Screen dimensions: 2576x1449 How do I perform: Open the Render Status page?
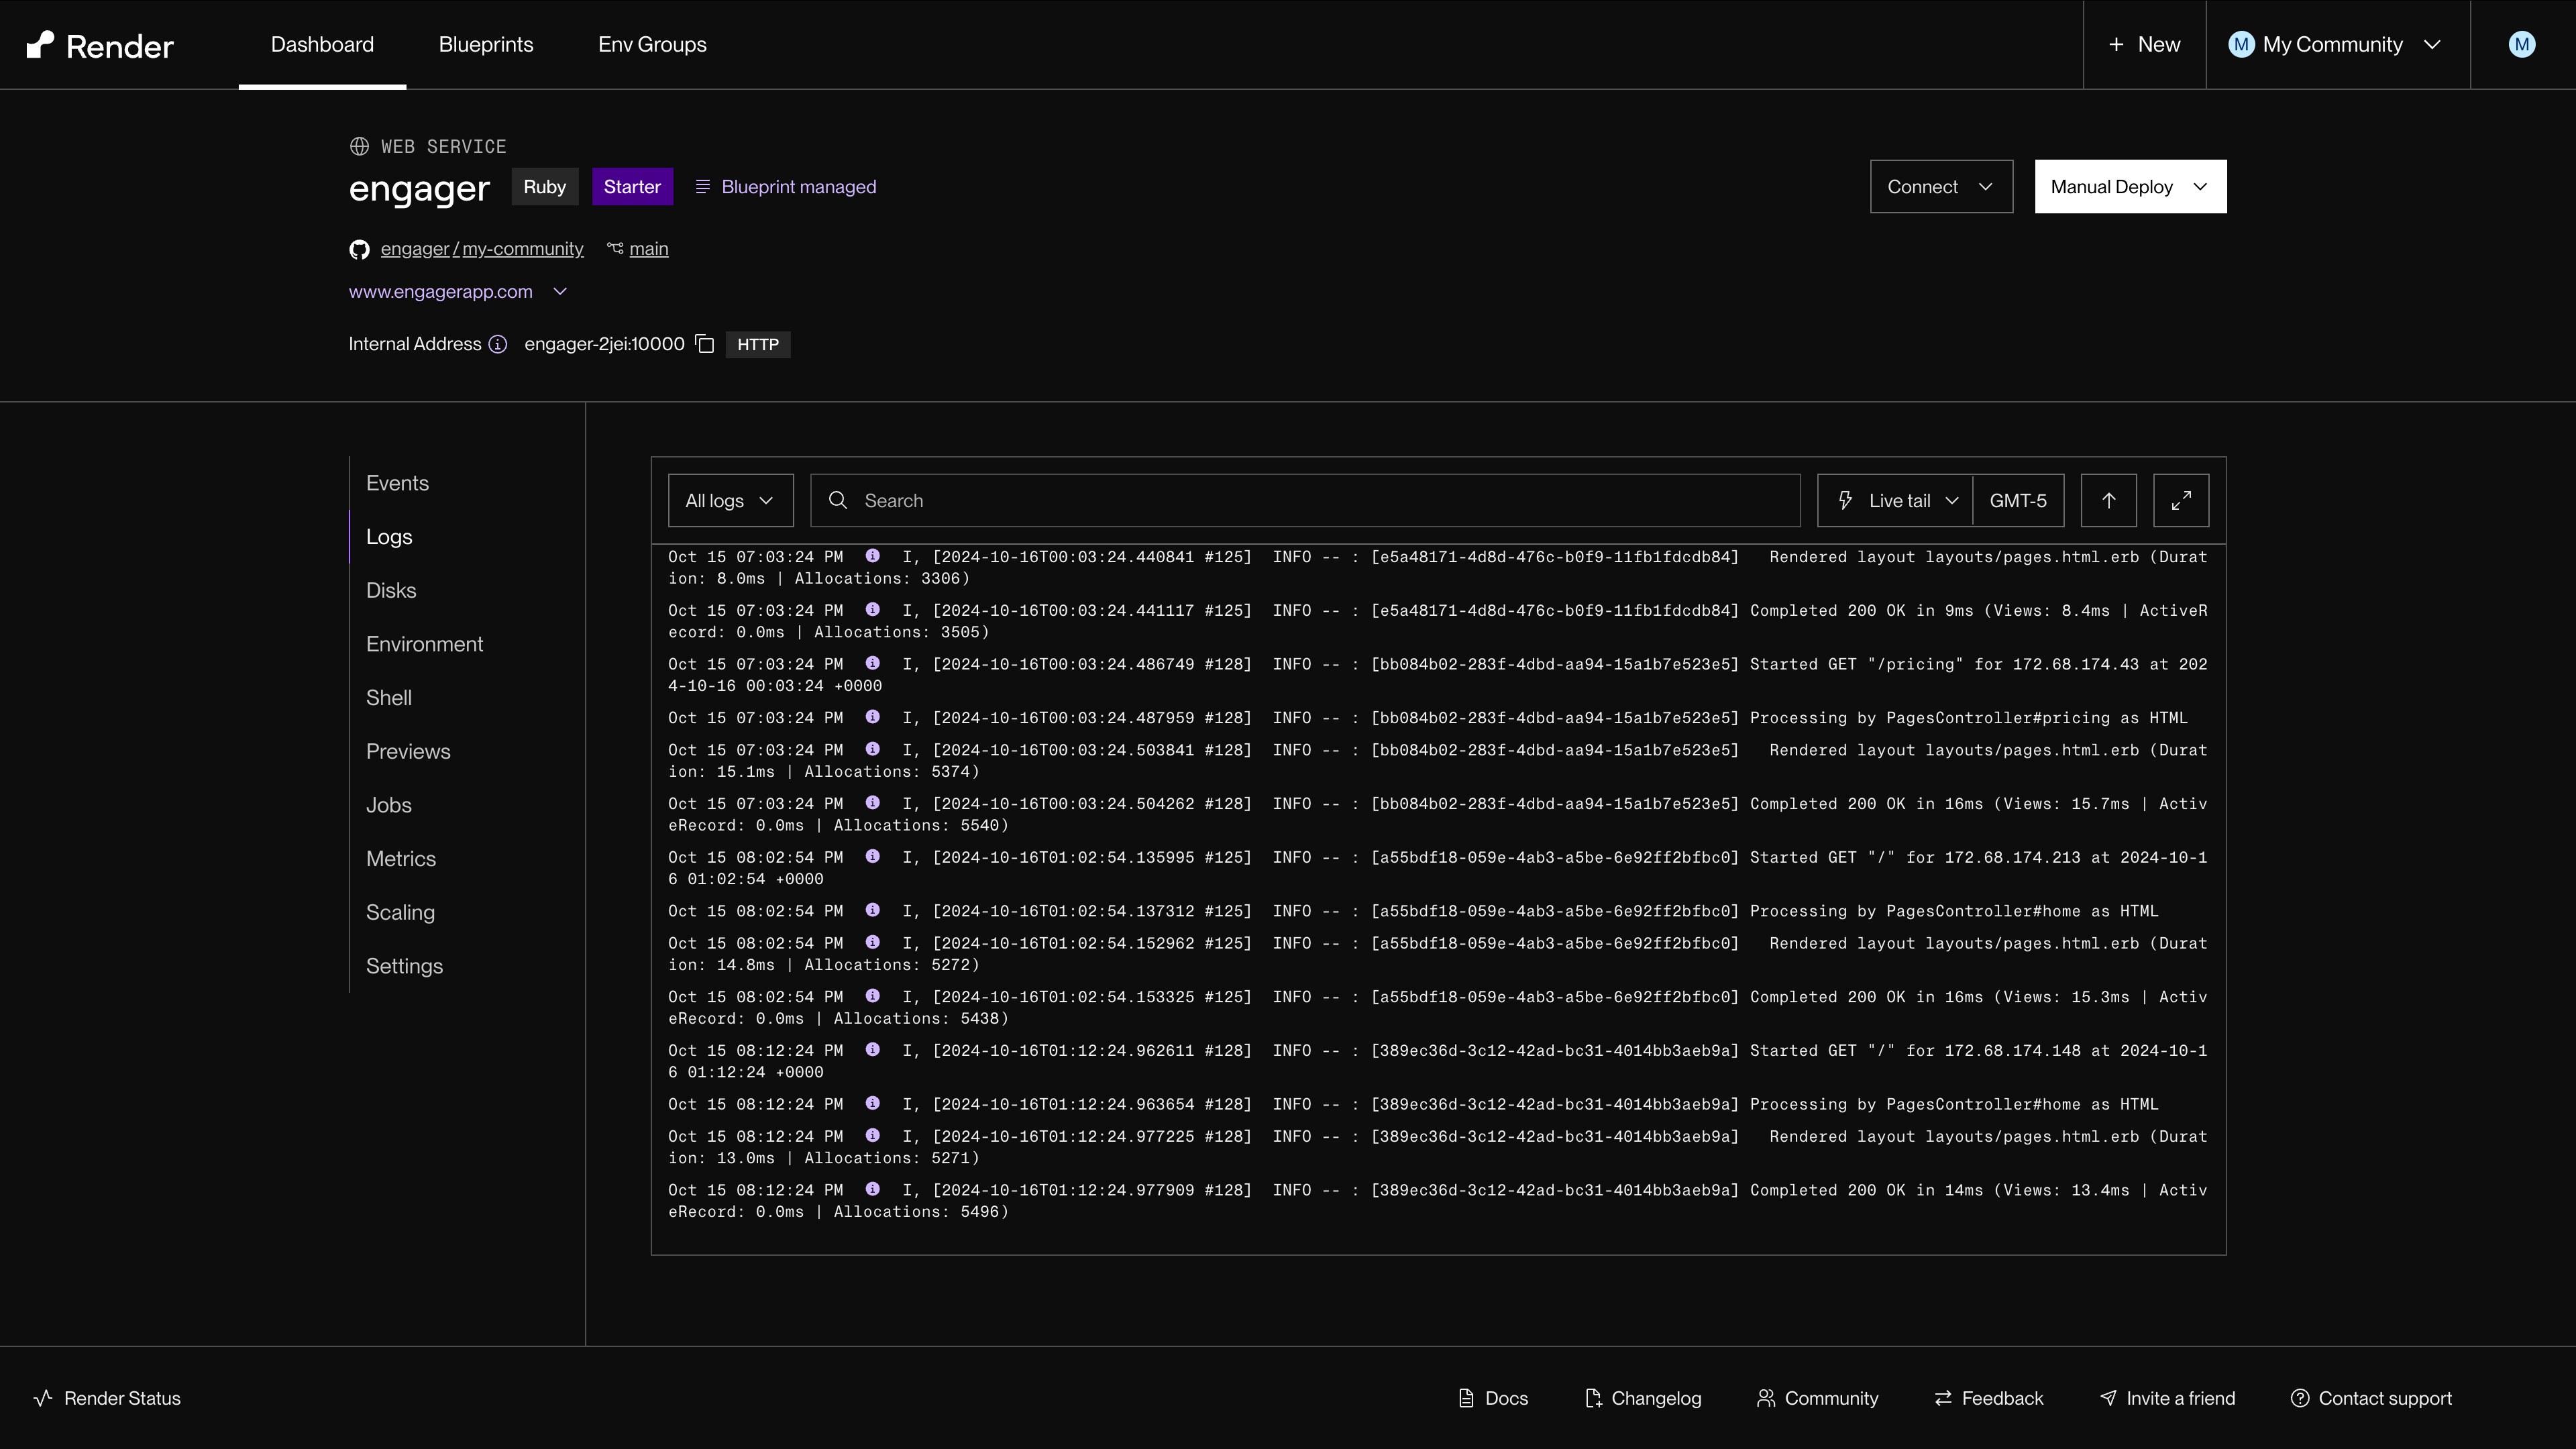(107, 1398)
